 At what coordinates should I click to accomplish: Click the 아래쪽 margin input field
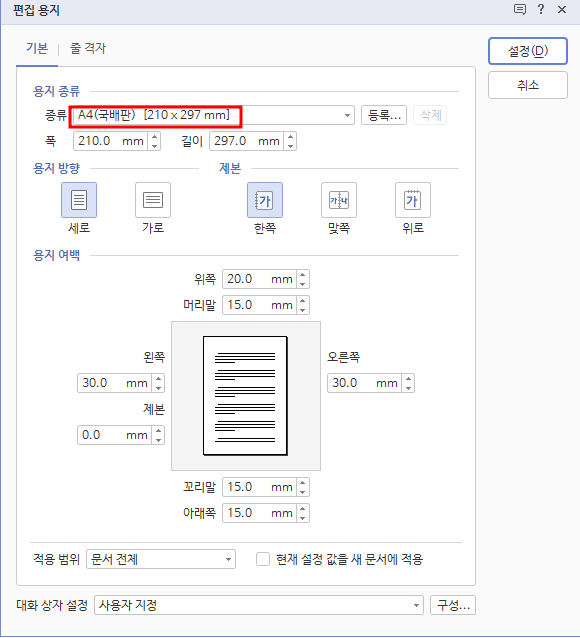tap(259, 513)
